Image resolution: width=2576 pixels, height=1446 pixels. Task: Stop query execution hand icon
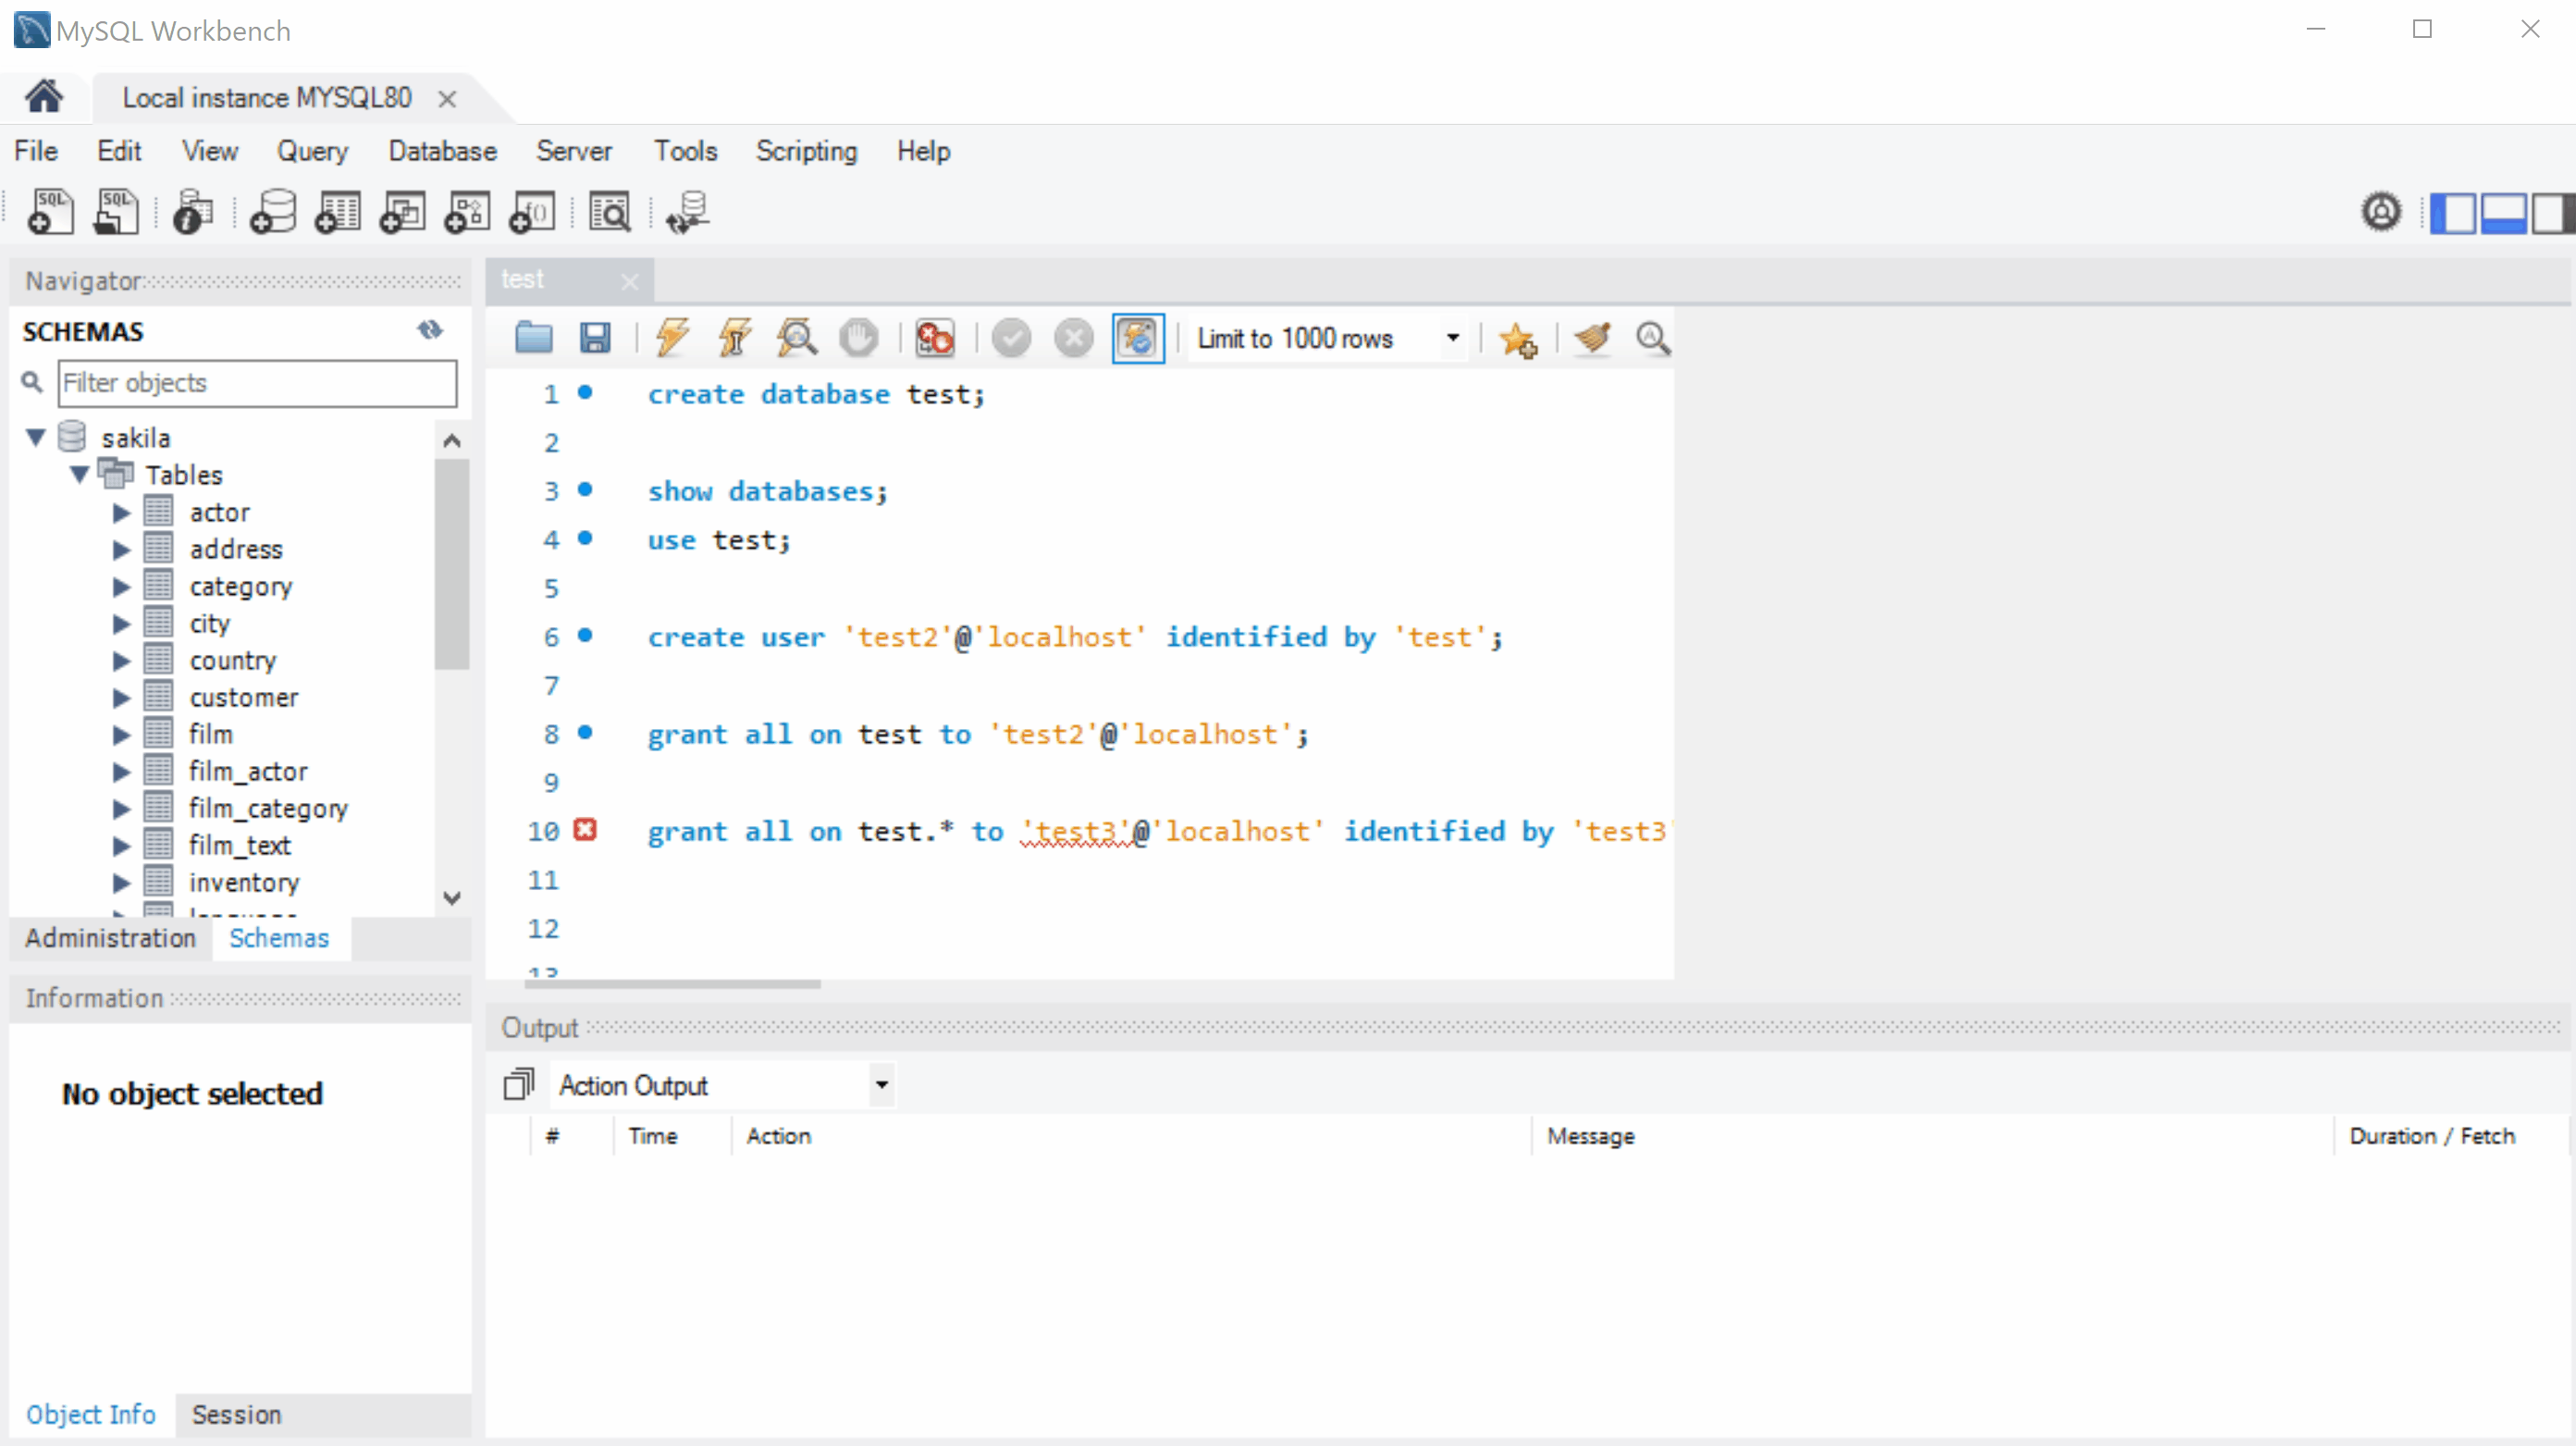tap(858, 338)
